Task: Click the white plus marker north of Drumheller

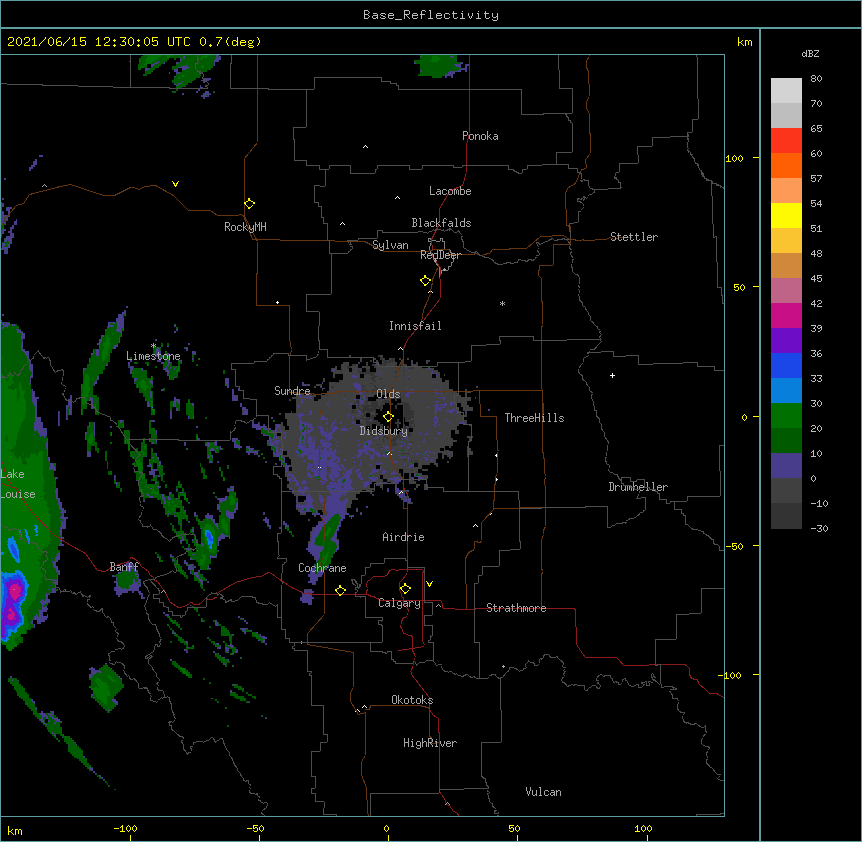Action: point(612,375)
